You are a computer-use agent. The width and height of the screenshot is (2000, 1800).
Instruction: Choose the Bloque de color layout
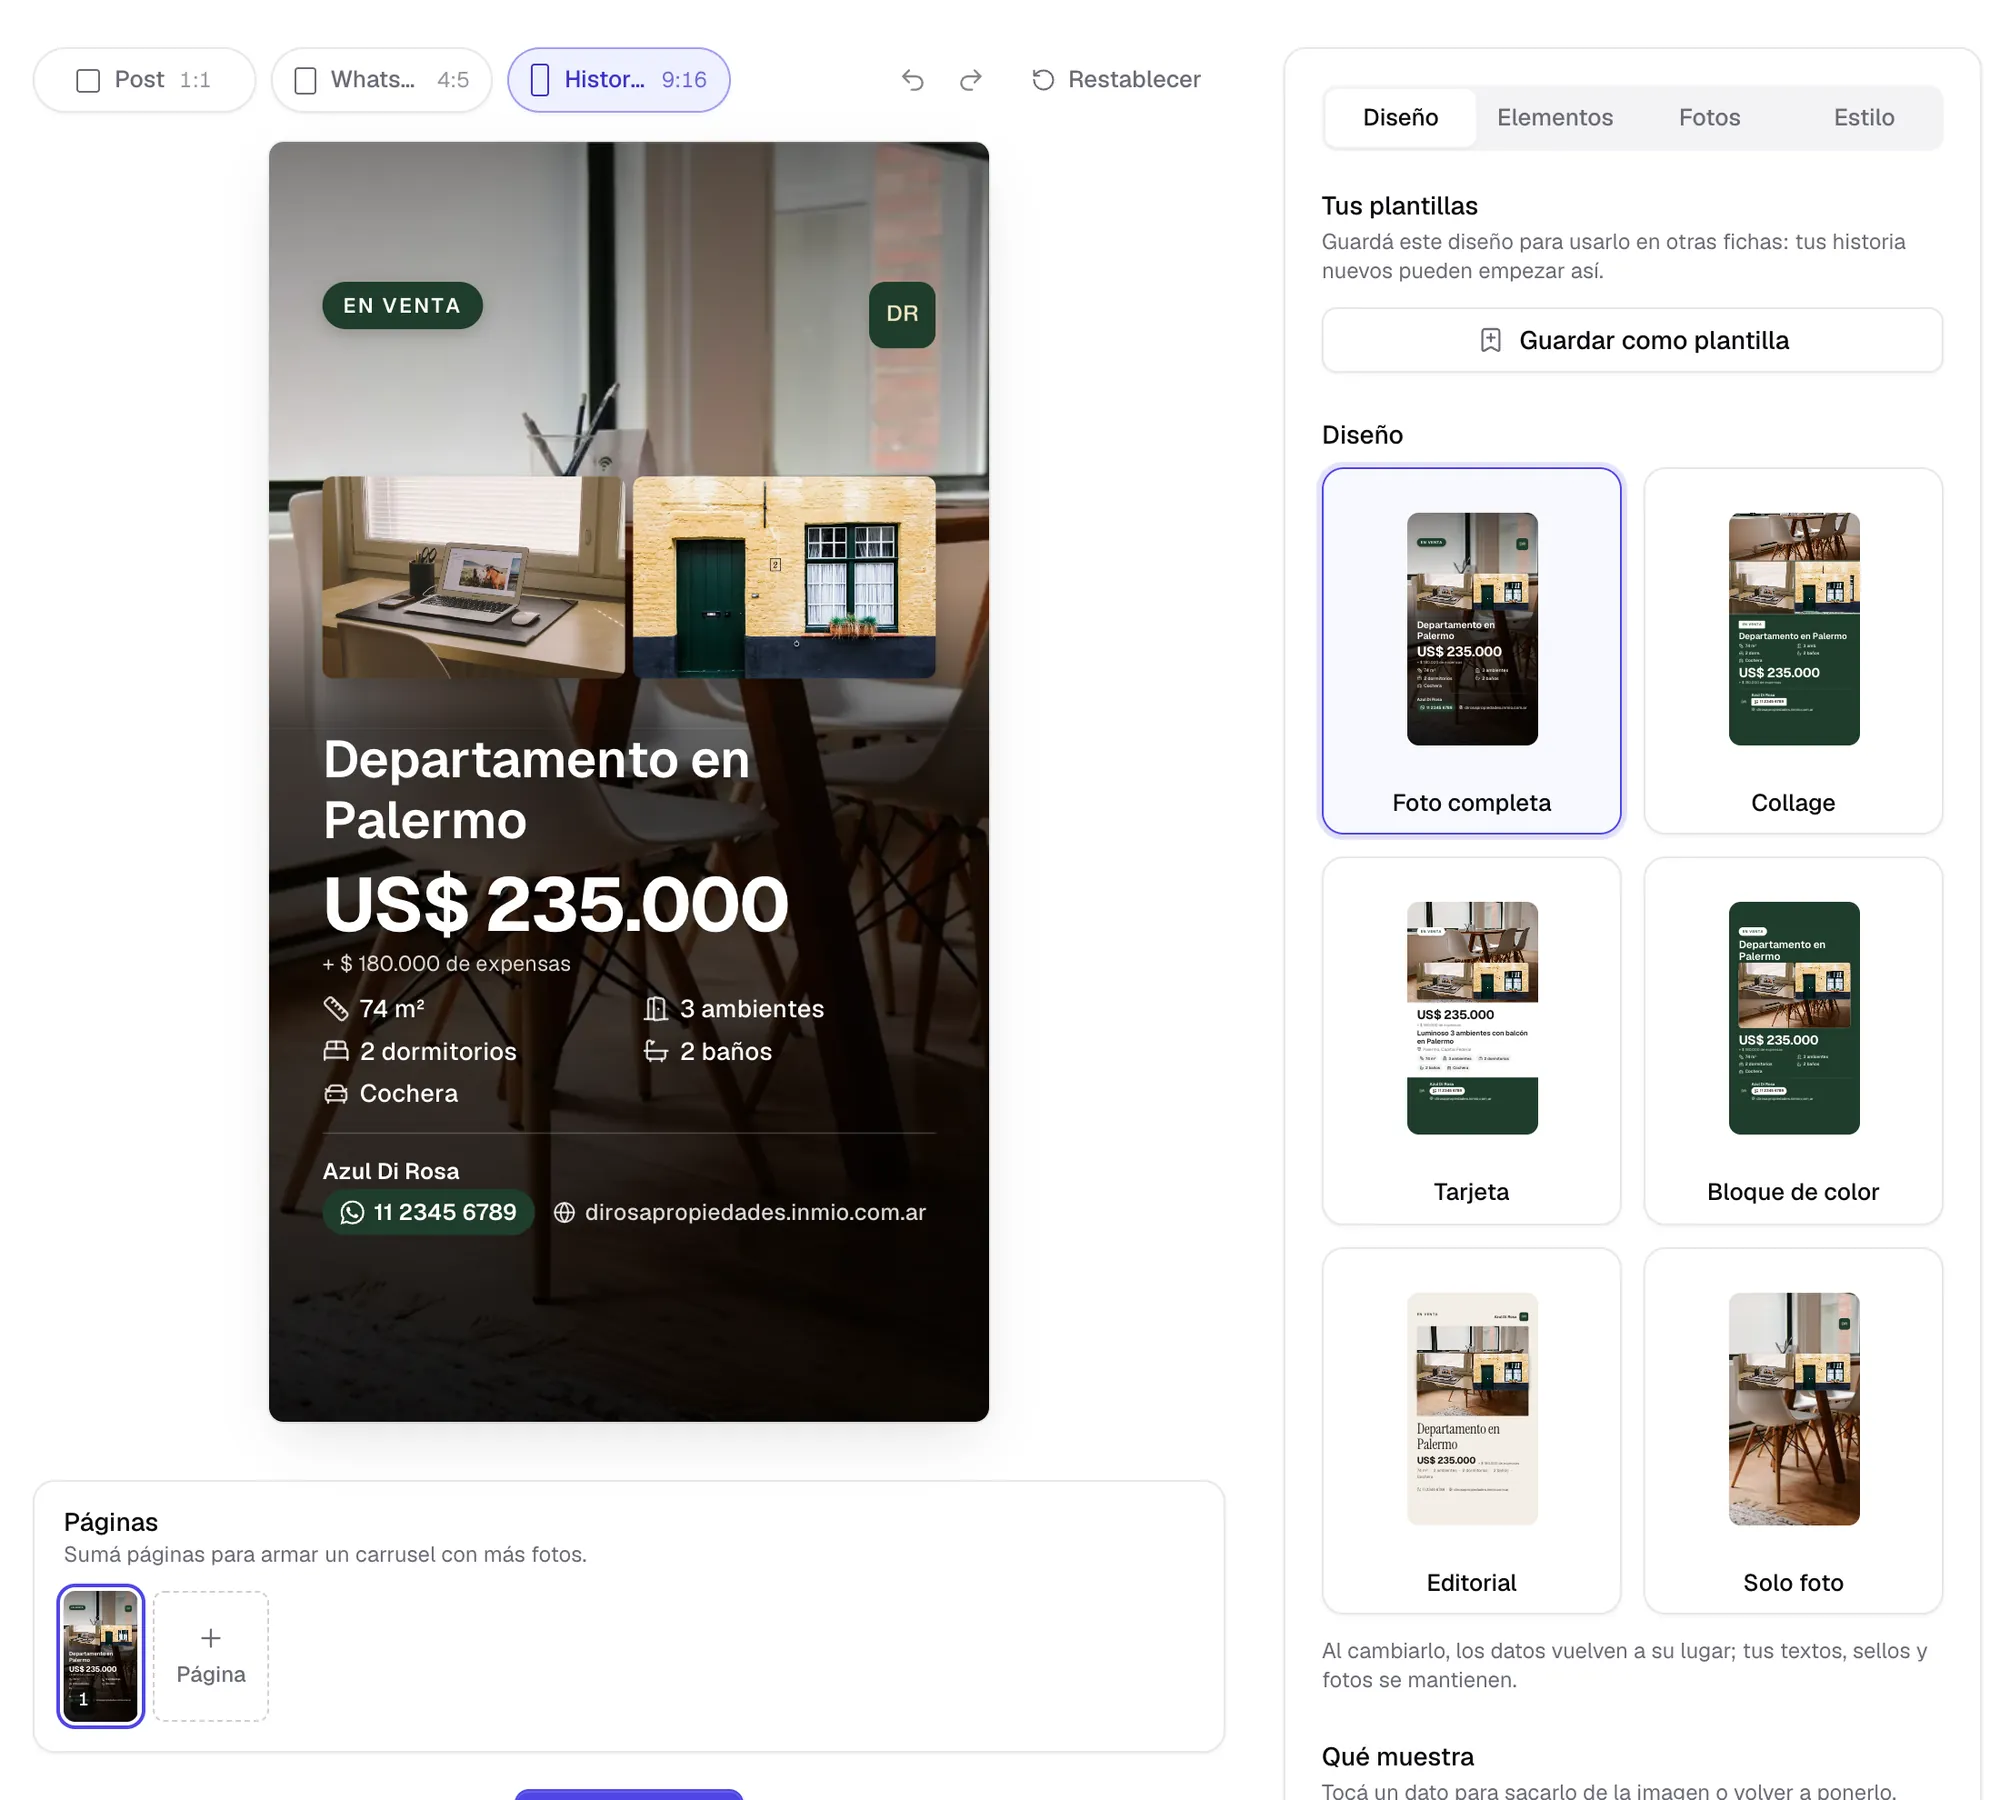(1793, 1040)
